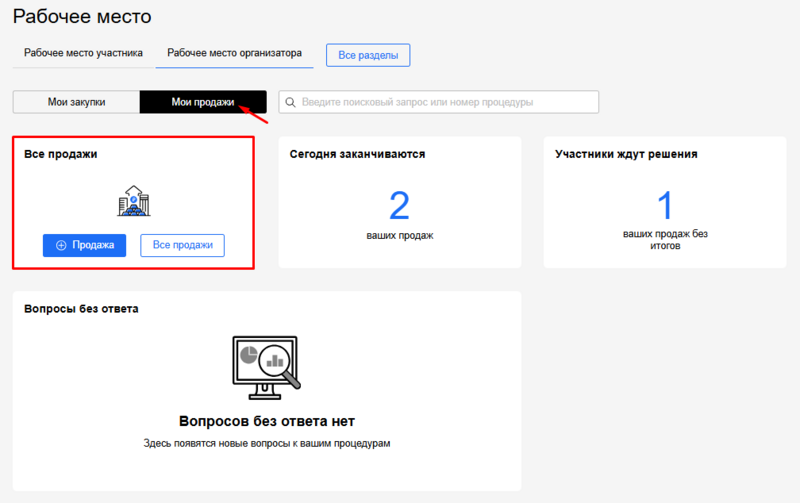
Task: Open the number 1 under Участники ждут решения
Action: coord(665,206)
